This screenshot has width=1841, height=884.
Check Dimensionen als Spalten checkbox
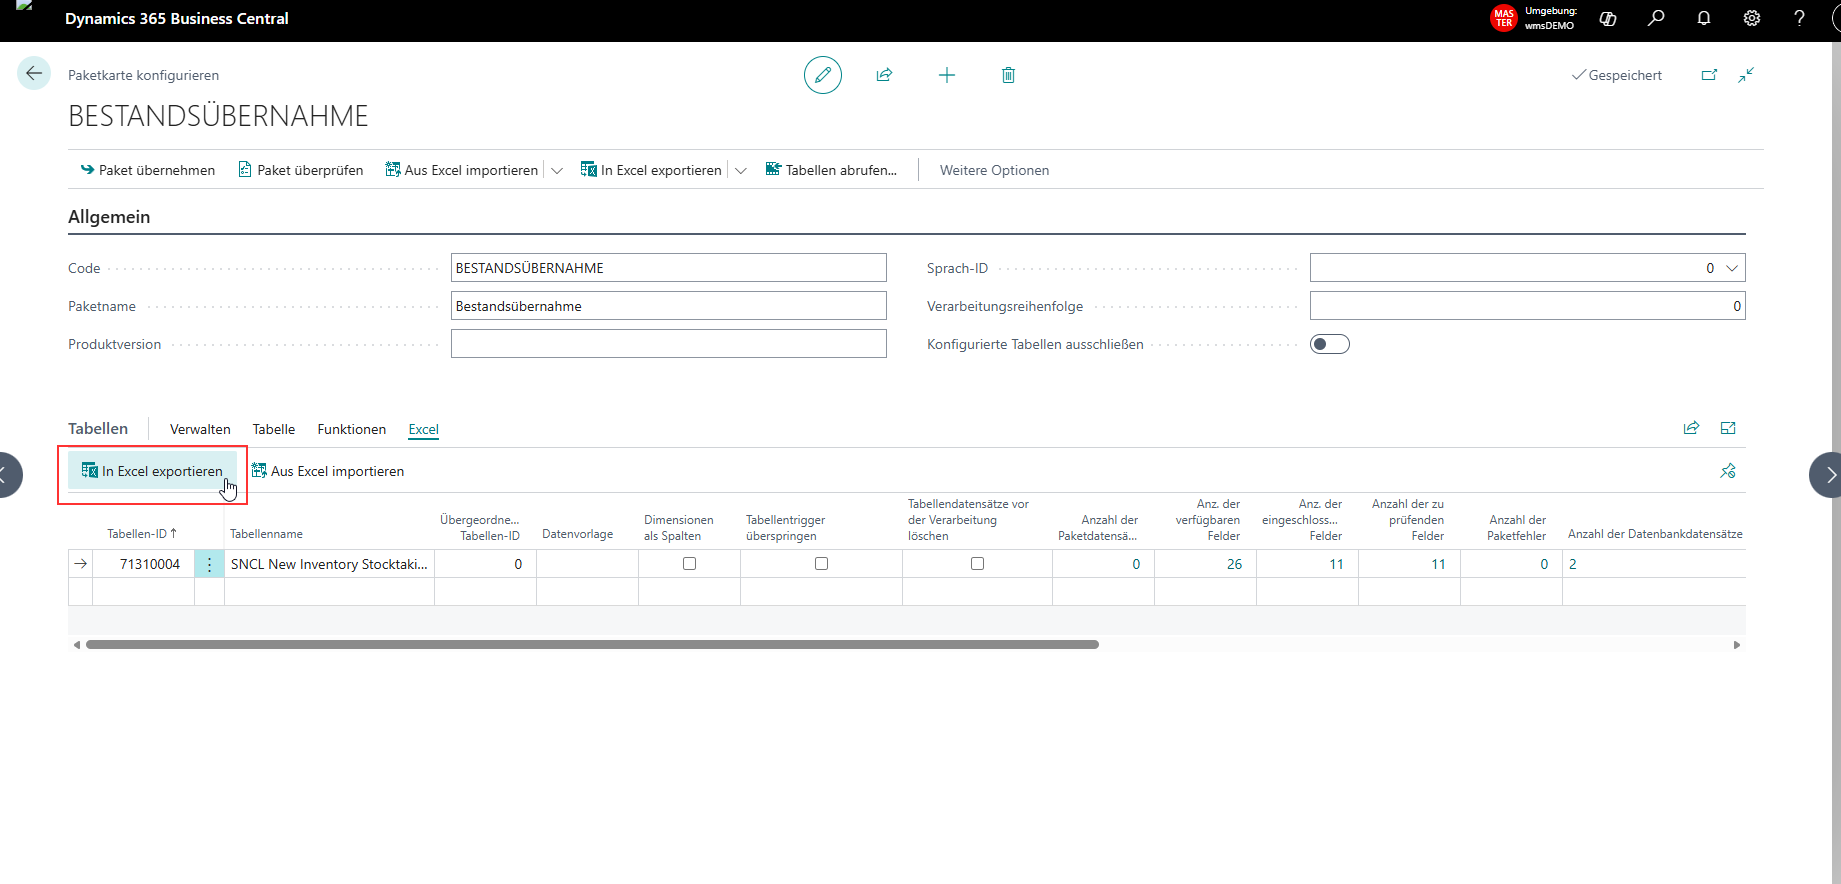tap(689, 564)
